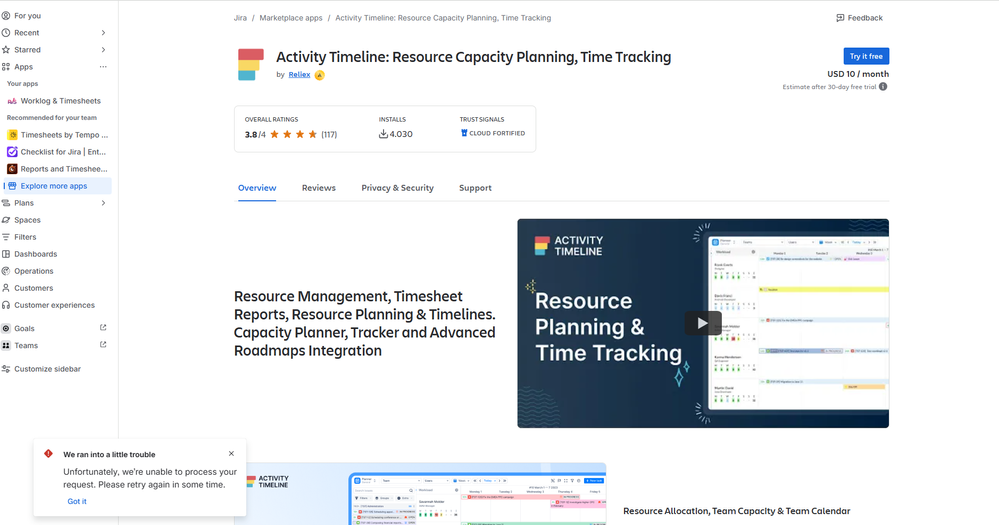The image size is (999, 525).
Task: Click the Try it free button
Action: [x=866, y=56]
